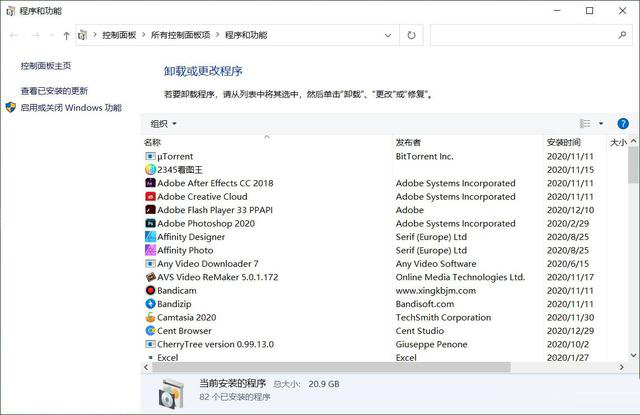Click 控制面板 in the address breadcrumb
Screen dimensions: 640x415
(121, 35)
